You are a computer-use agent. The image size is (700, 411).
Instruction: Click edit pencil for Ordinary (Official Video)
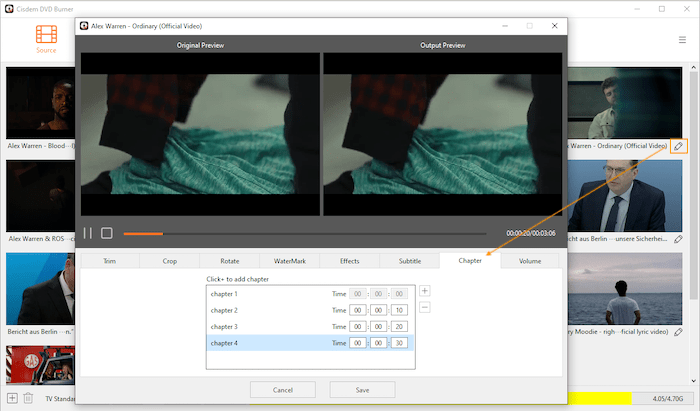coord(679,146)
